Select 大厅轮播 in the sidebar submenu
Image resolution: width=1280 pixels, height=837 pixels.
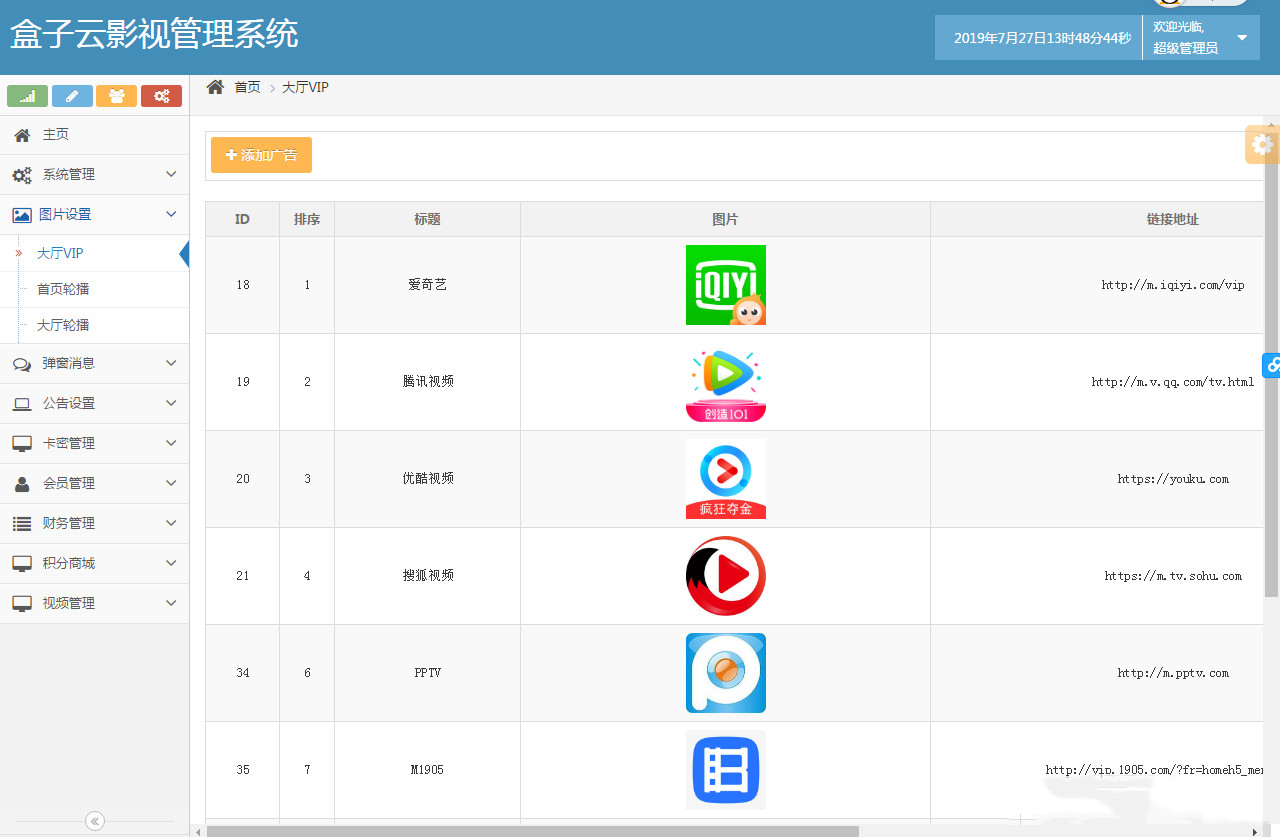(x=63, y=325)
